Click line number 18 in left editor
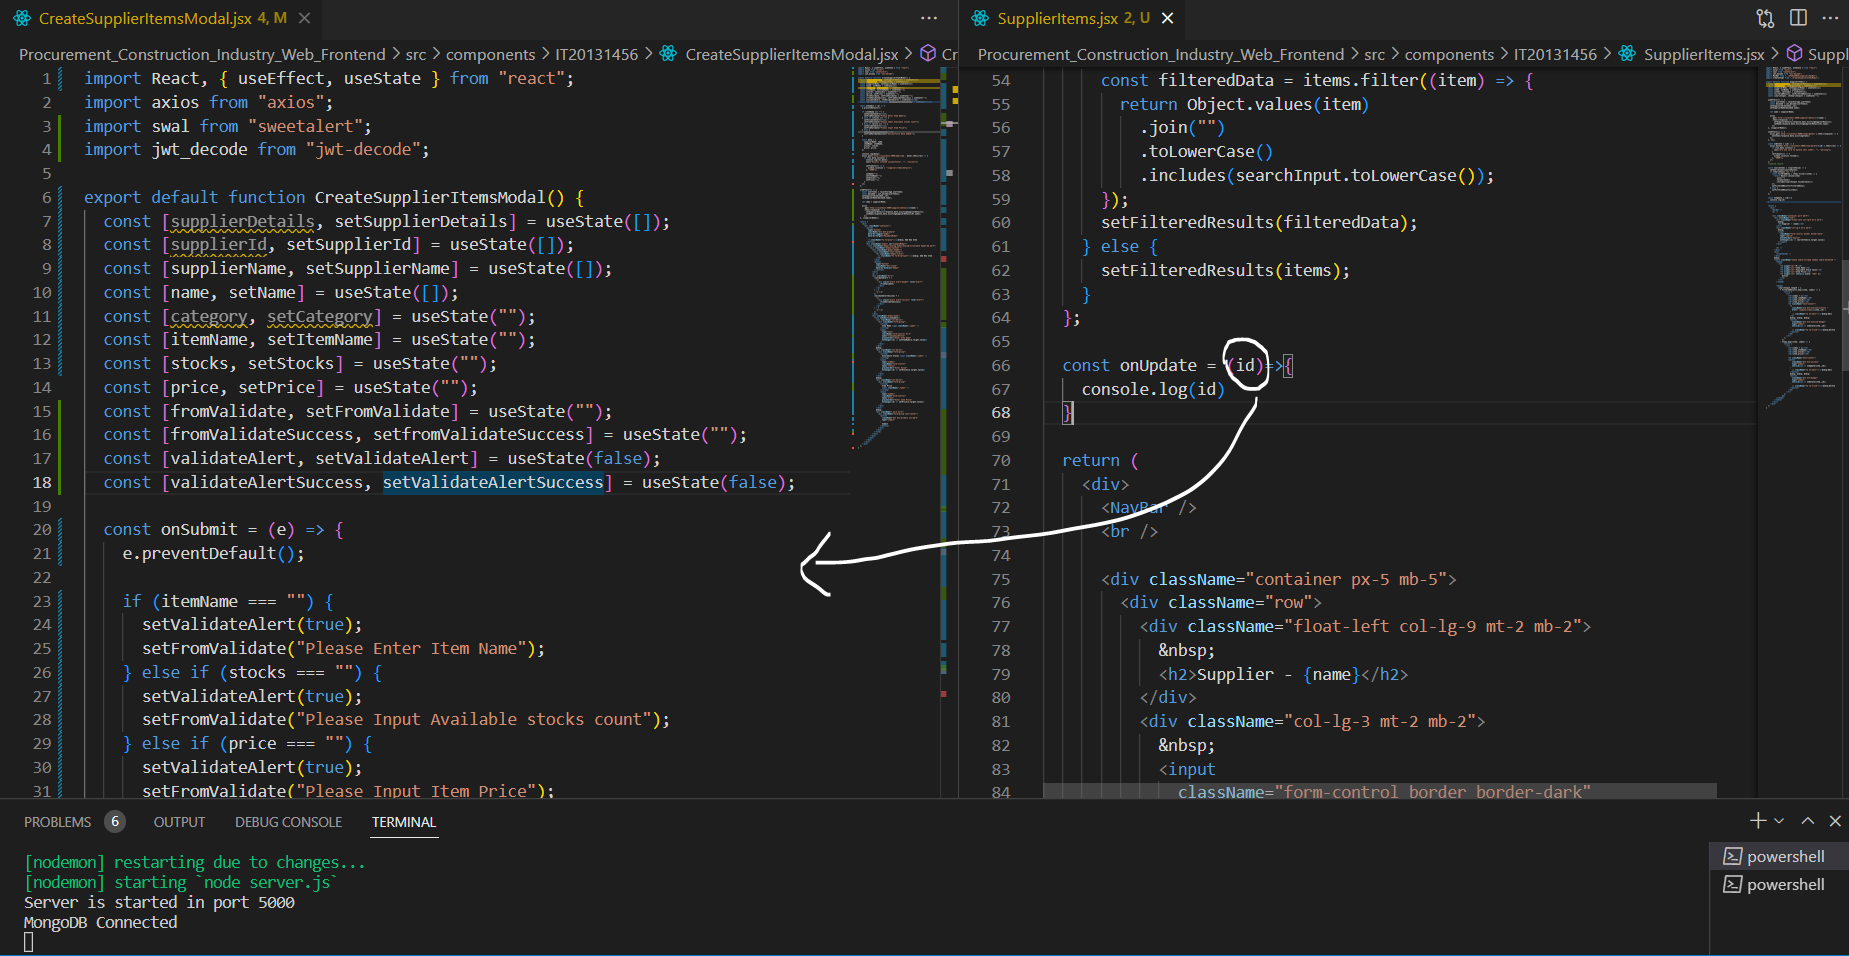Viewport: 1849px width, 956px height. point(42,482)
